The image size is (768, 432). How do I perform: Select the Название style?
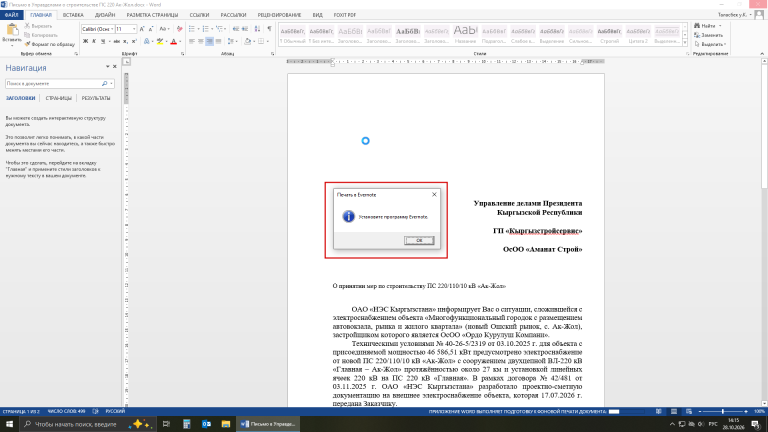click(x=465, y=35)
